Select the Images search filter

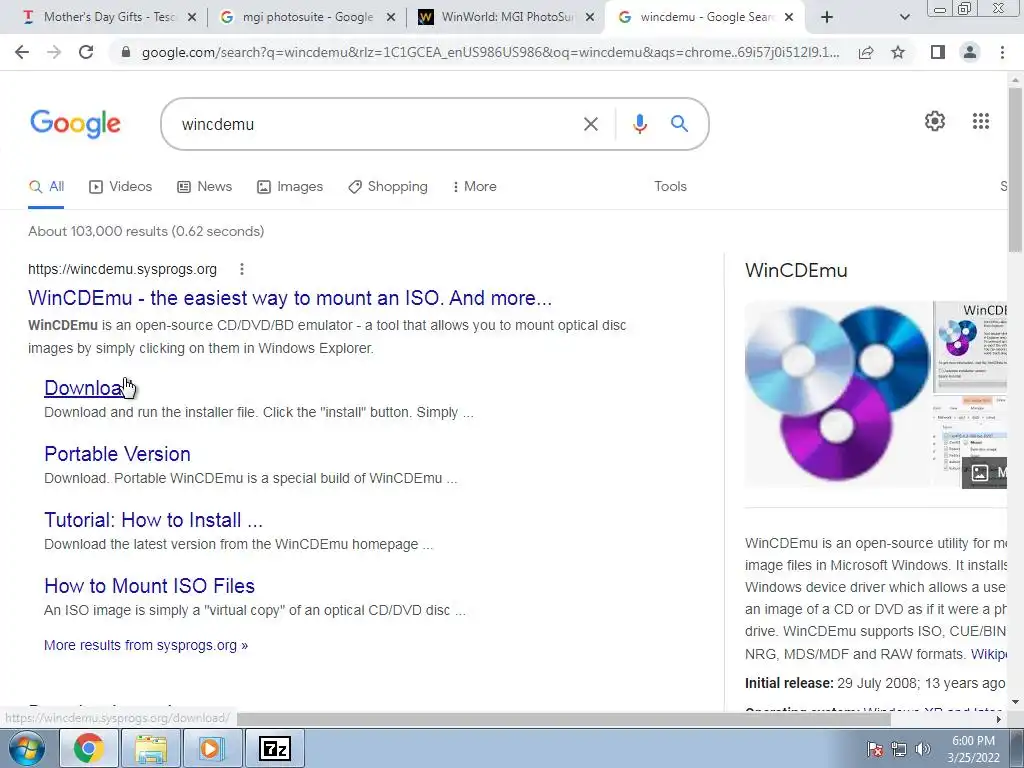coord(290,187)
